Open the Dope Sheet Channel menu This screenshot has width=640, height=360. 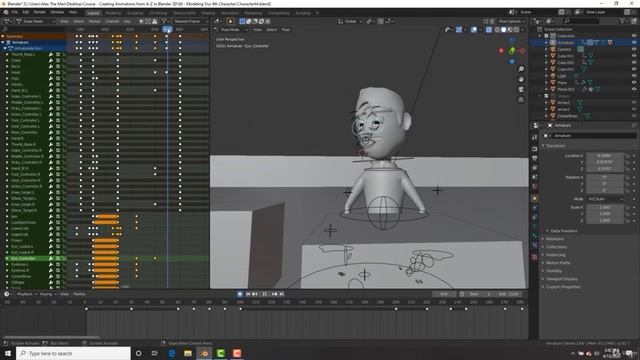coord(112,21)
